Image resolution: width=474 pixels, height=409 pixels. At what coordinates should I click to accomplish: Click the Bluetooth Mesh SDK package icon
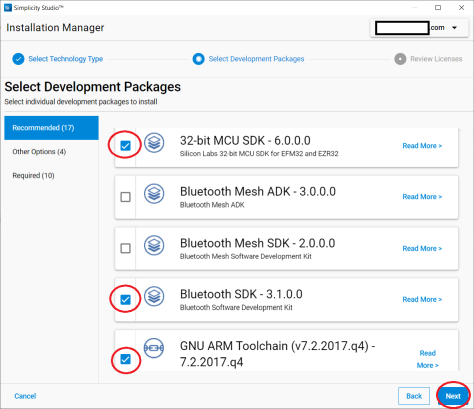[154, 245]
